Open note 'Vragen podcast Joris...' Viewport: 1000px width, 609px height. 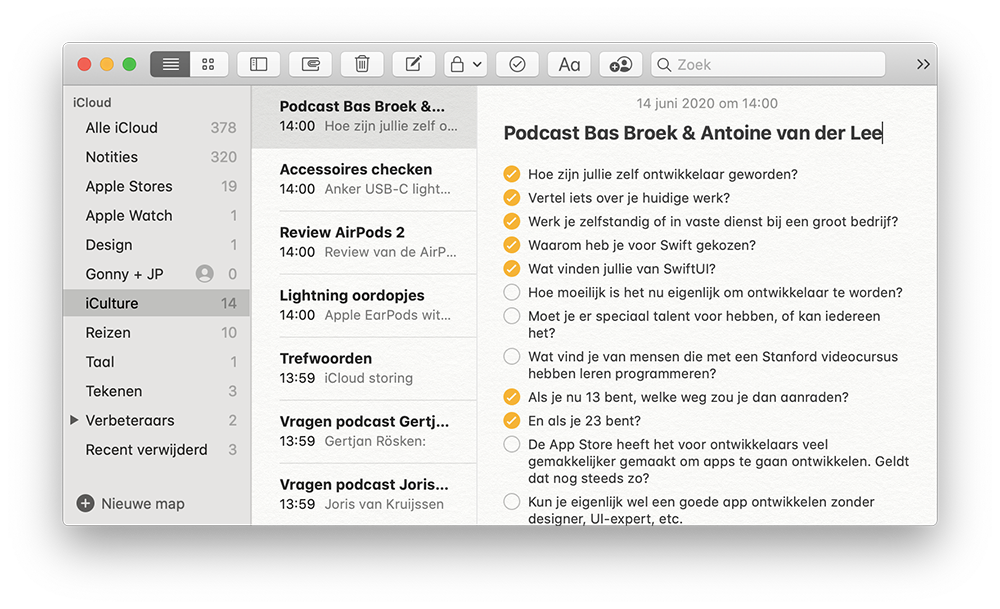pos(364,494)
